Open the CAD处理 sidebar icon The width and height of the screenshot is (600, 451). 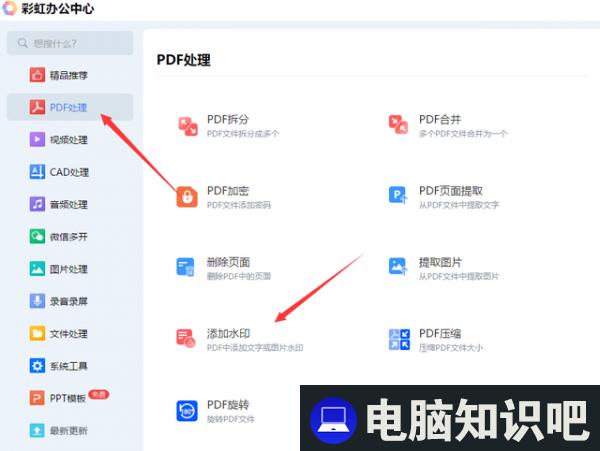37,172
